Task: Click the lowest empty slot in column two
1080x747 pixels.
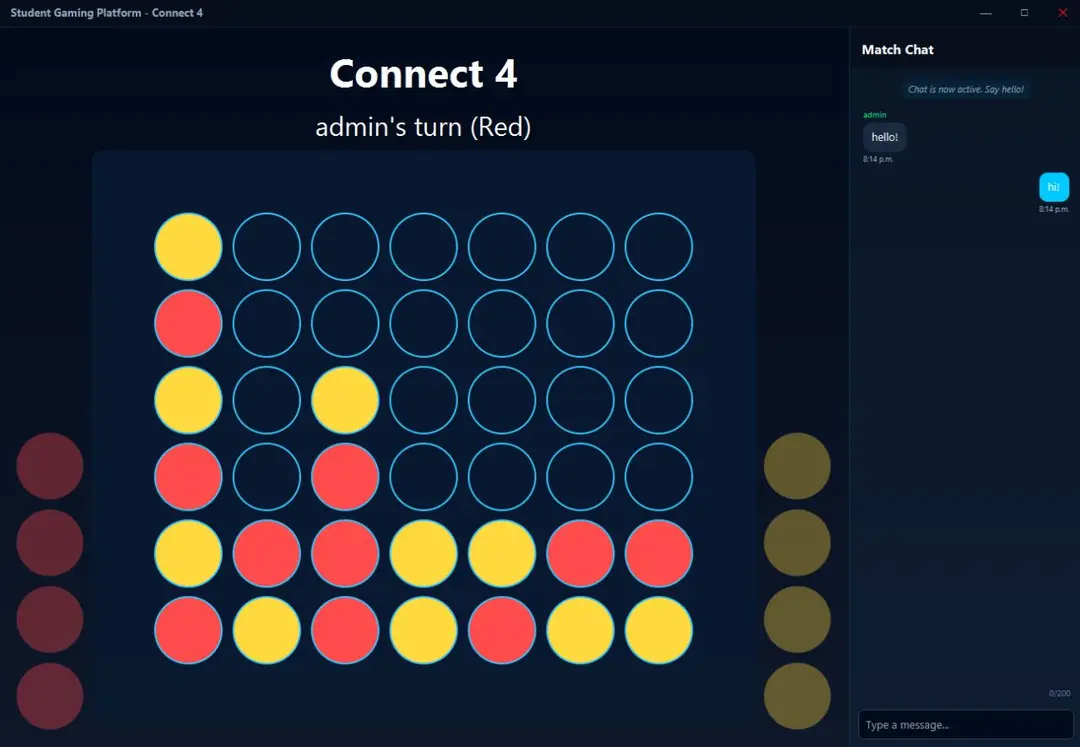Action: click(267, 476)
